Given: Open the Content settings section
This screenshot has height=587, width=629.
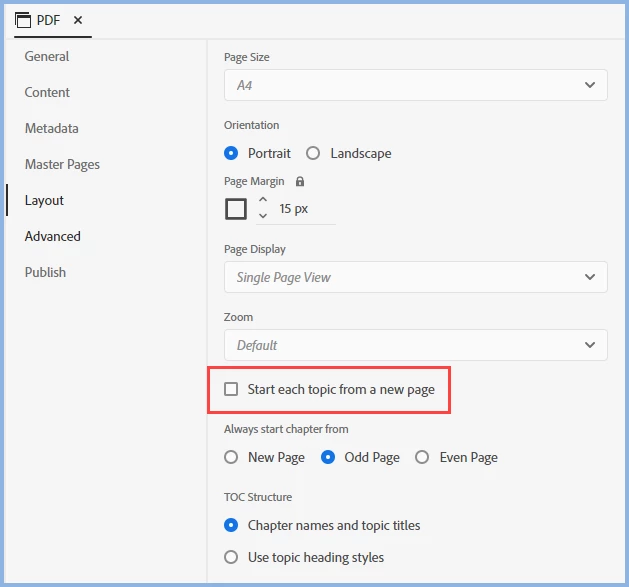Looking at the screenshot, I should [47, 92].
